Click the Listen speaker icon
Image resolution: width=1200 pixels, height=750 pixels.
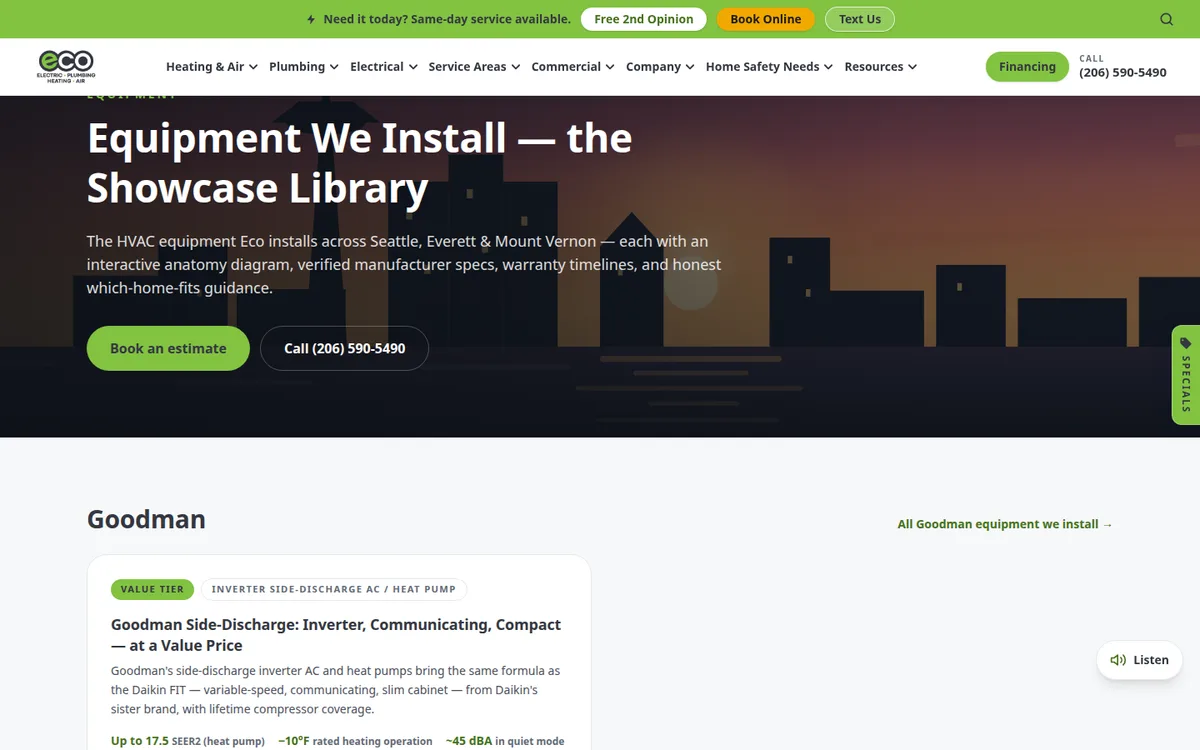pyautogui.click(x=1118, y=660)
